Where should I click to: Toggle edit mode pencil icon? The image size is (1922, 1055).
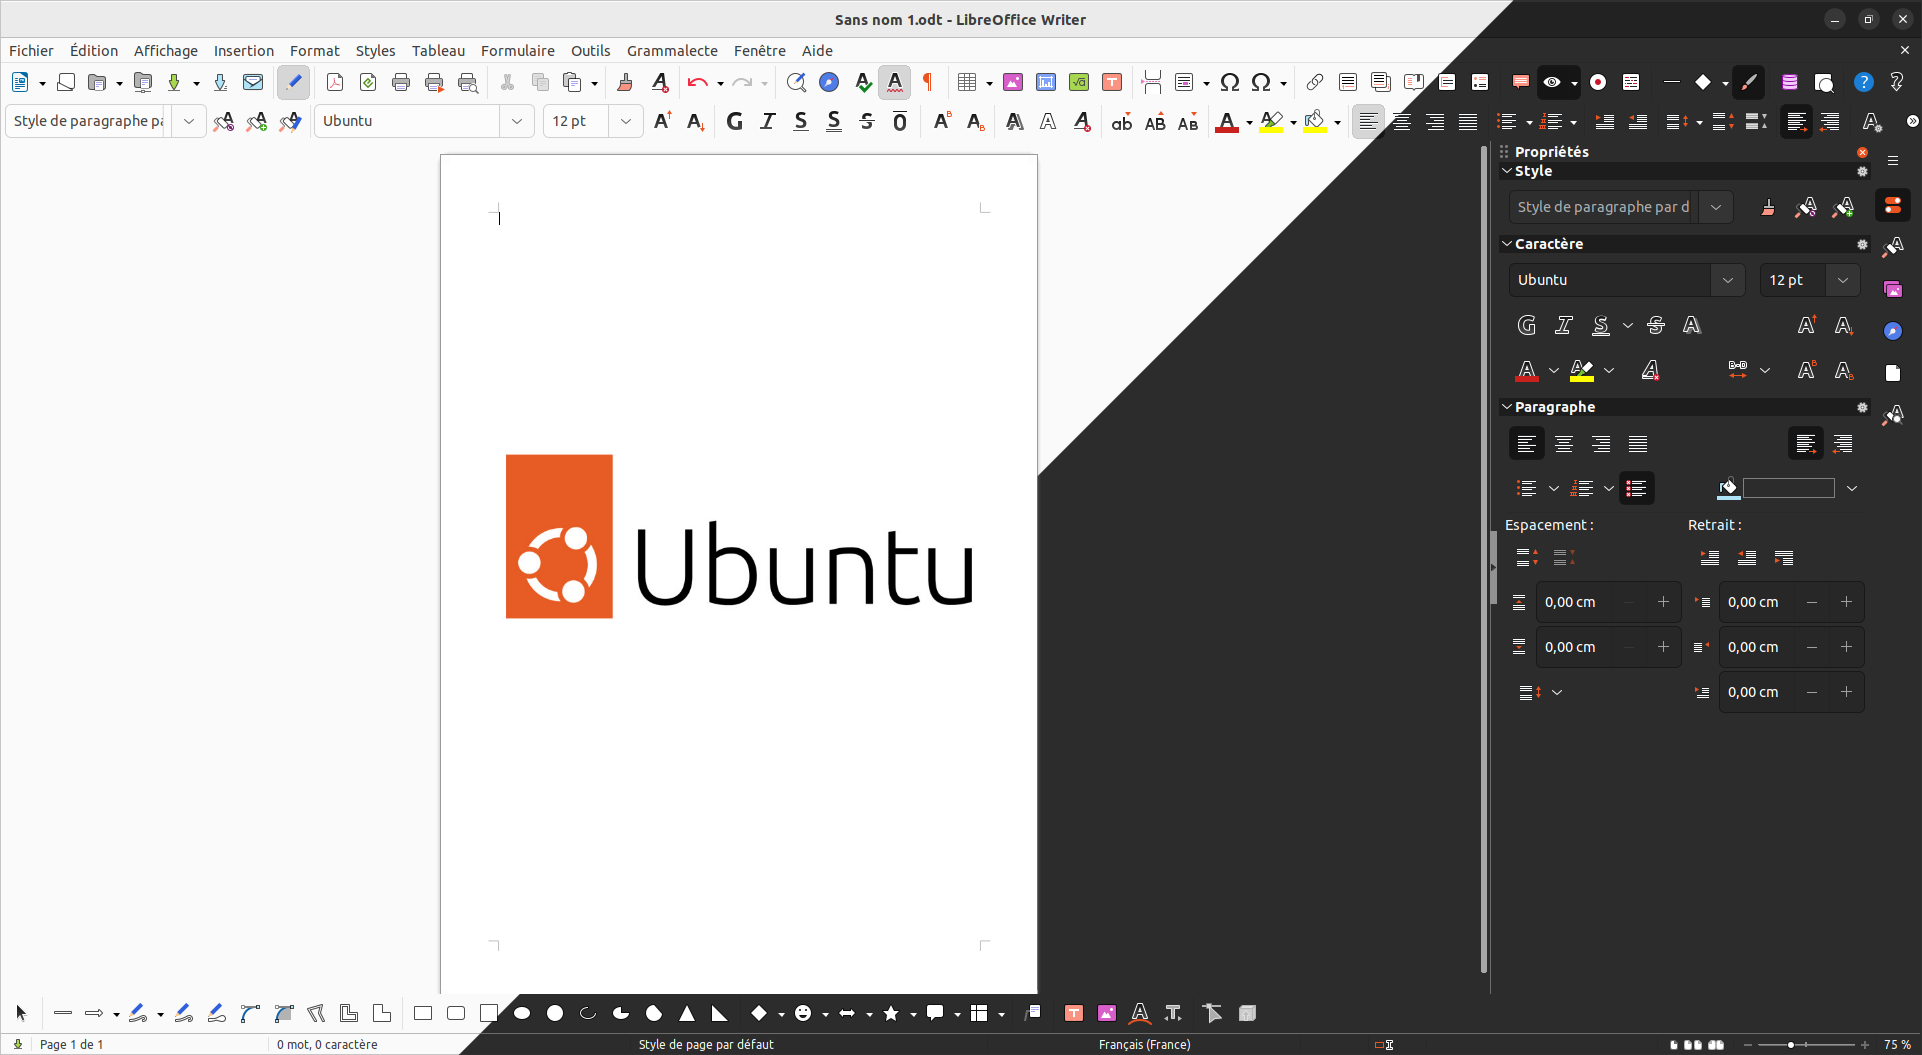tap(293, 82)
